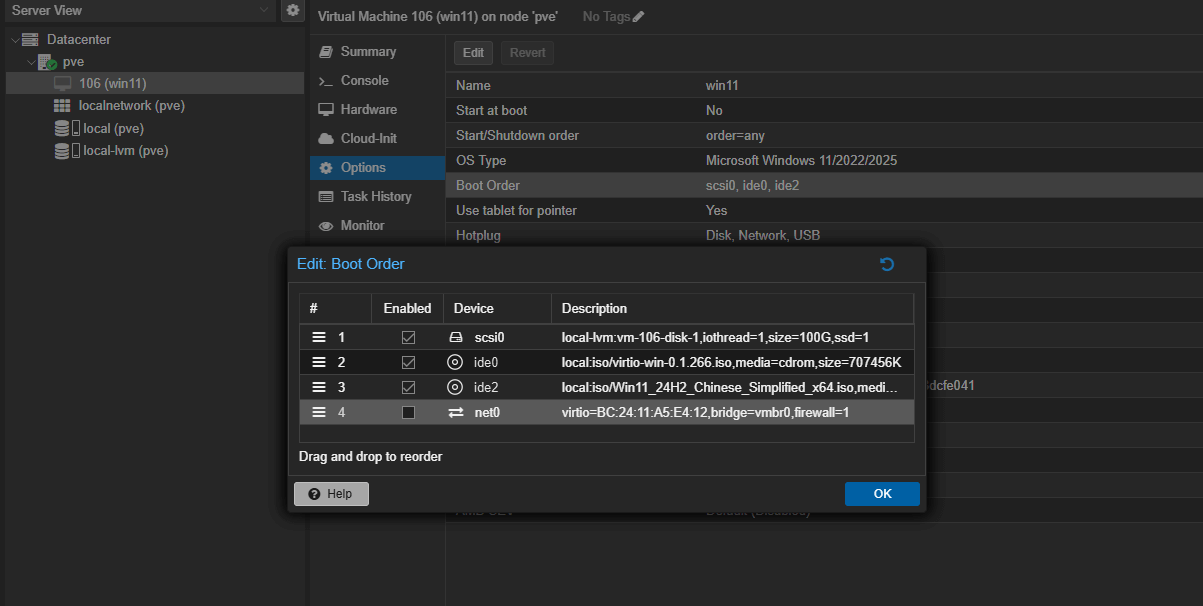The image size is (1203, 606).
Task: Click the CD-ROM icon for ide0
Action: [x=455, y=362]
